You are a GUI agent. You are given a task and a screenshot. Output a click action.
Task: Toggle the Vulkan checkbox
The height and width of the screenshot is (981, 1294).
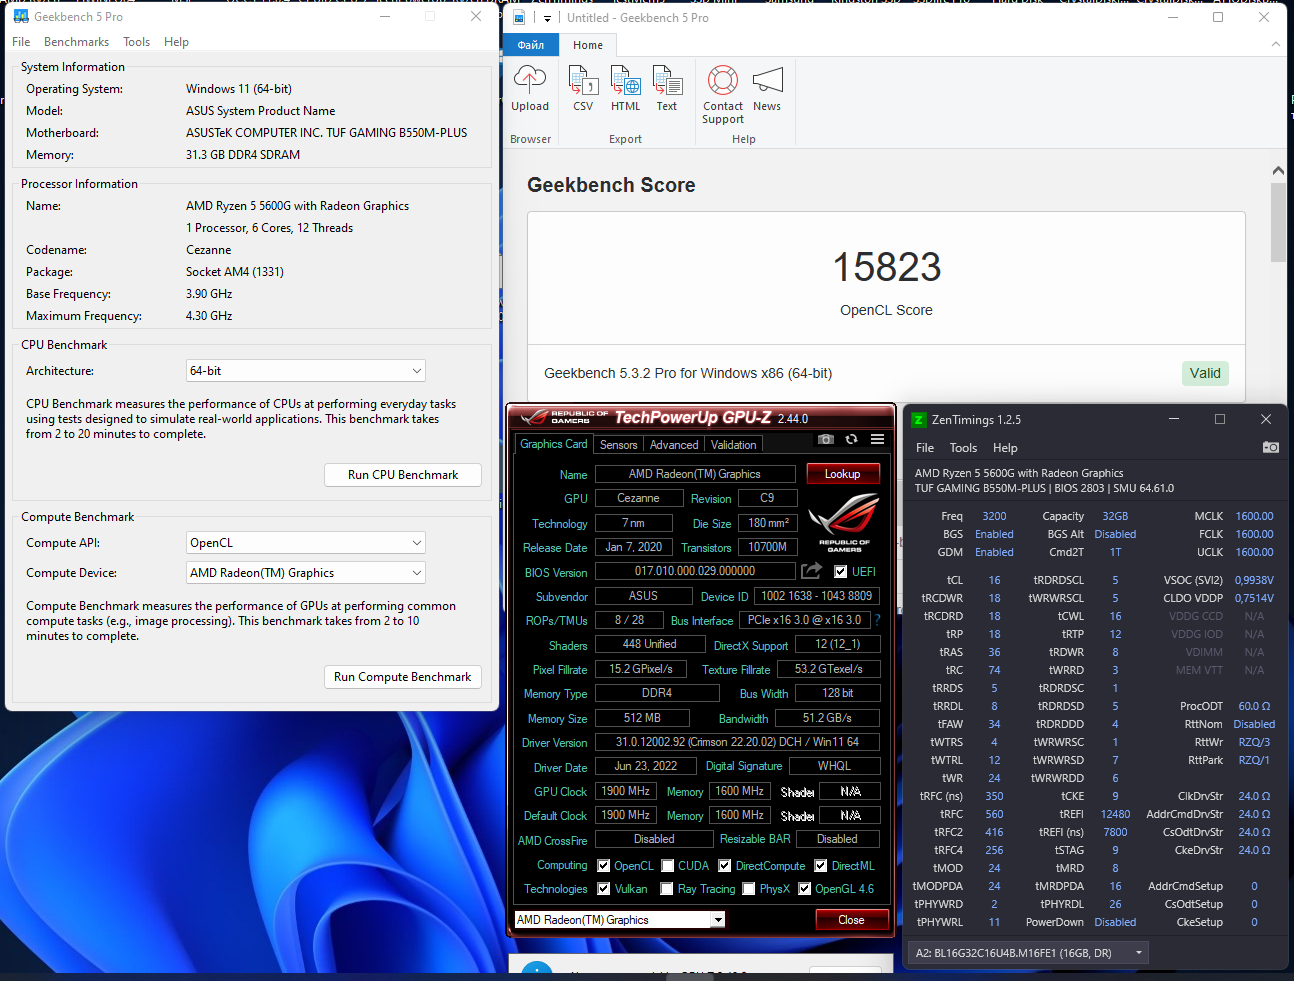tap(603, 889)
